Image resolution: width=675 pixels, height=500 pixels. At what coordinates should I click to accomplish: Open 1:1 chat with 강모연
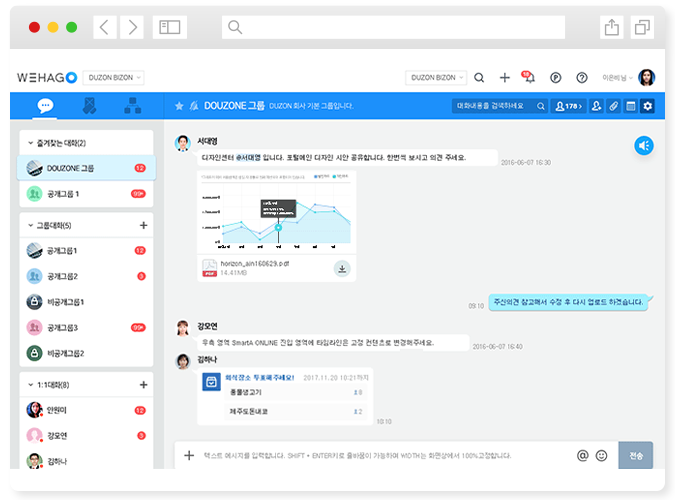(86, 436)
